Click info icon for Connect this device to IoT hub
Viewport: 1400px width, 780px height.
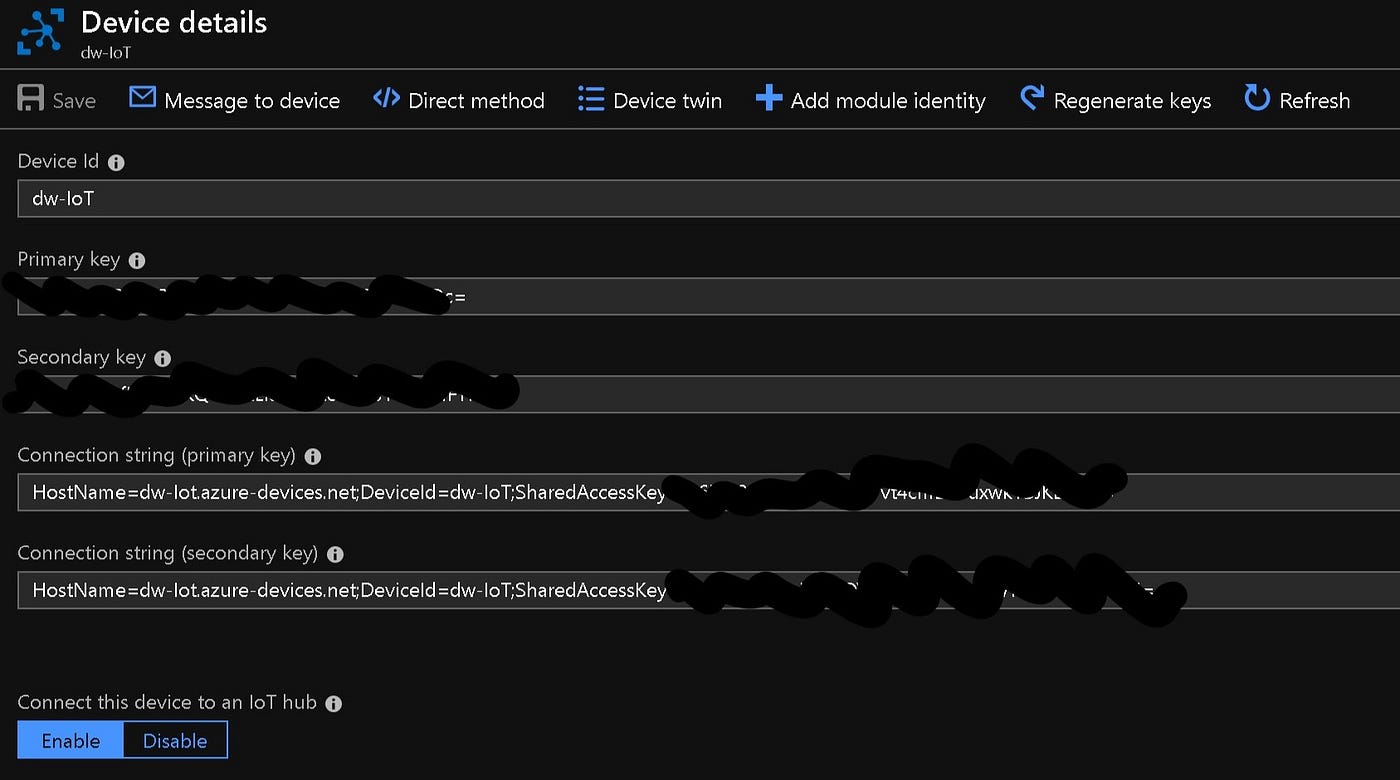[334, 703]
